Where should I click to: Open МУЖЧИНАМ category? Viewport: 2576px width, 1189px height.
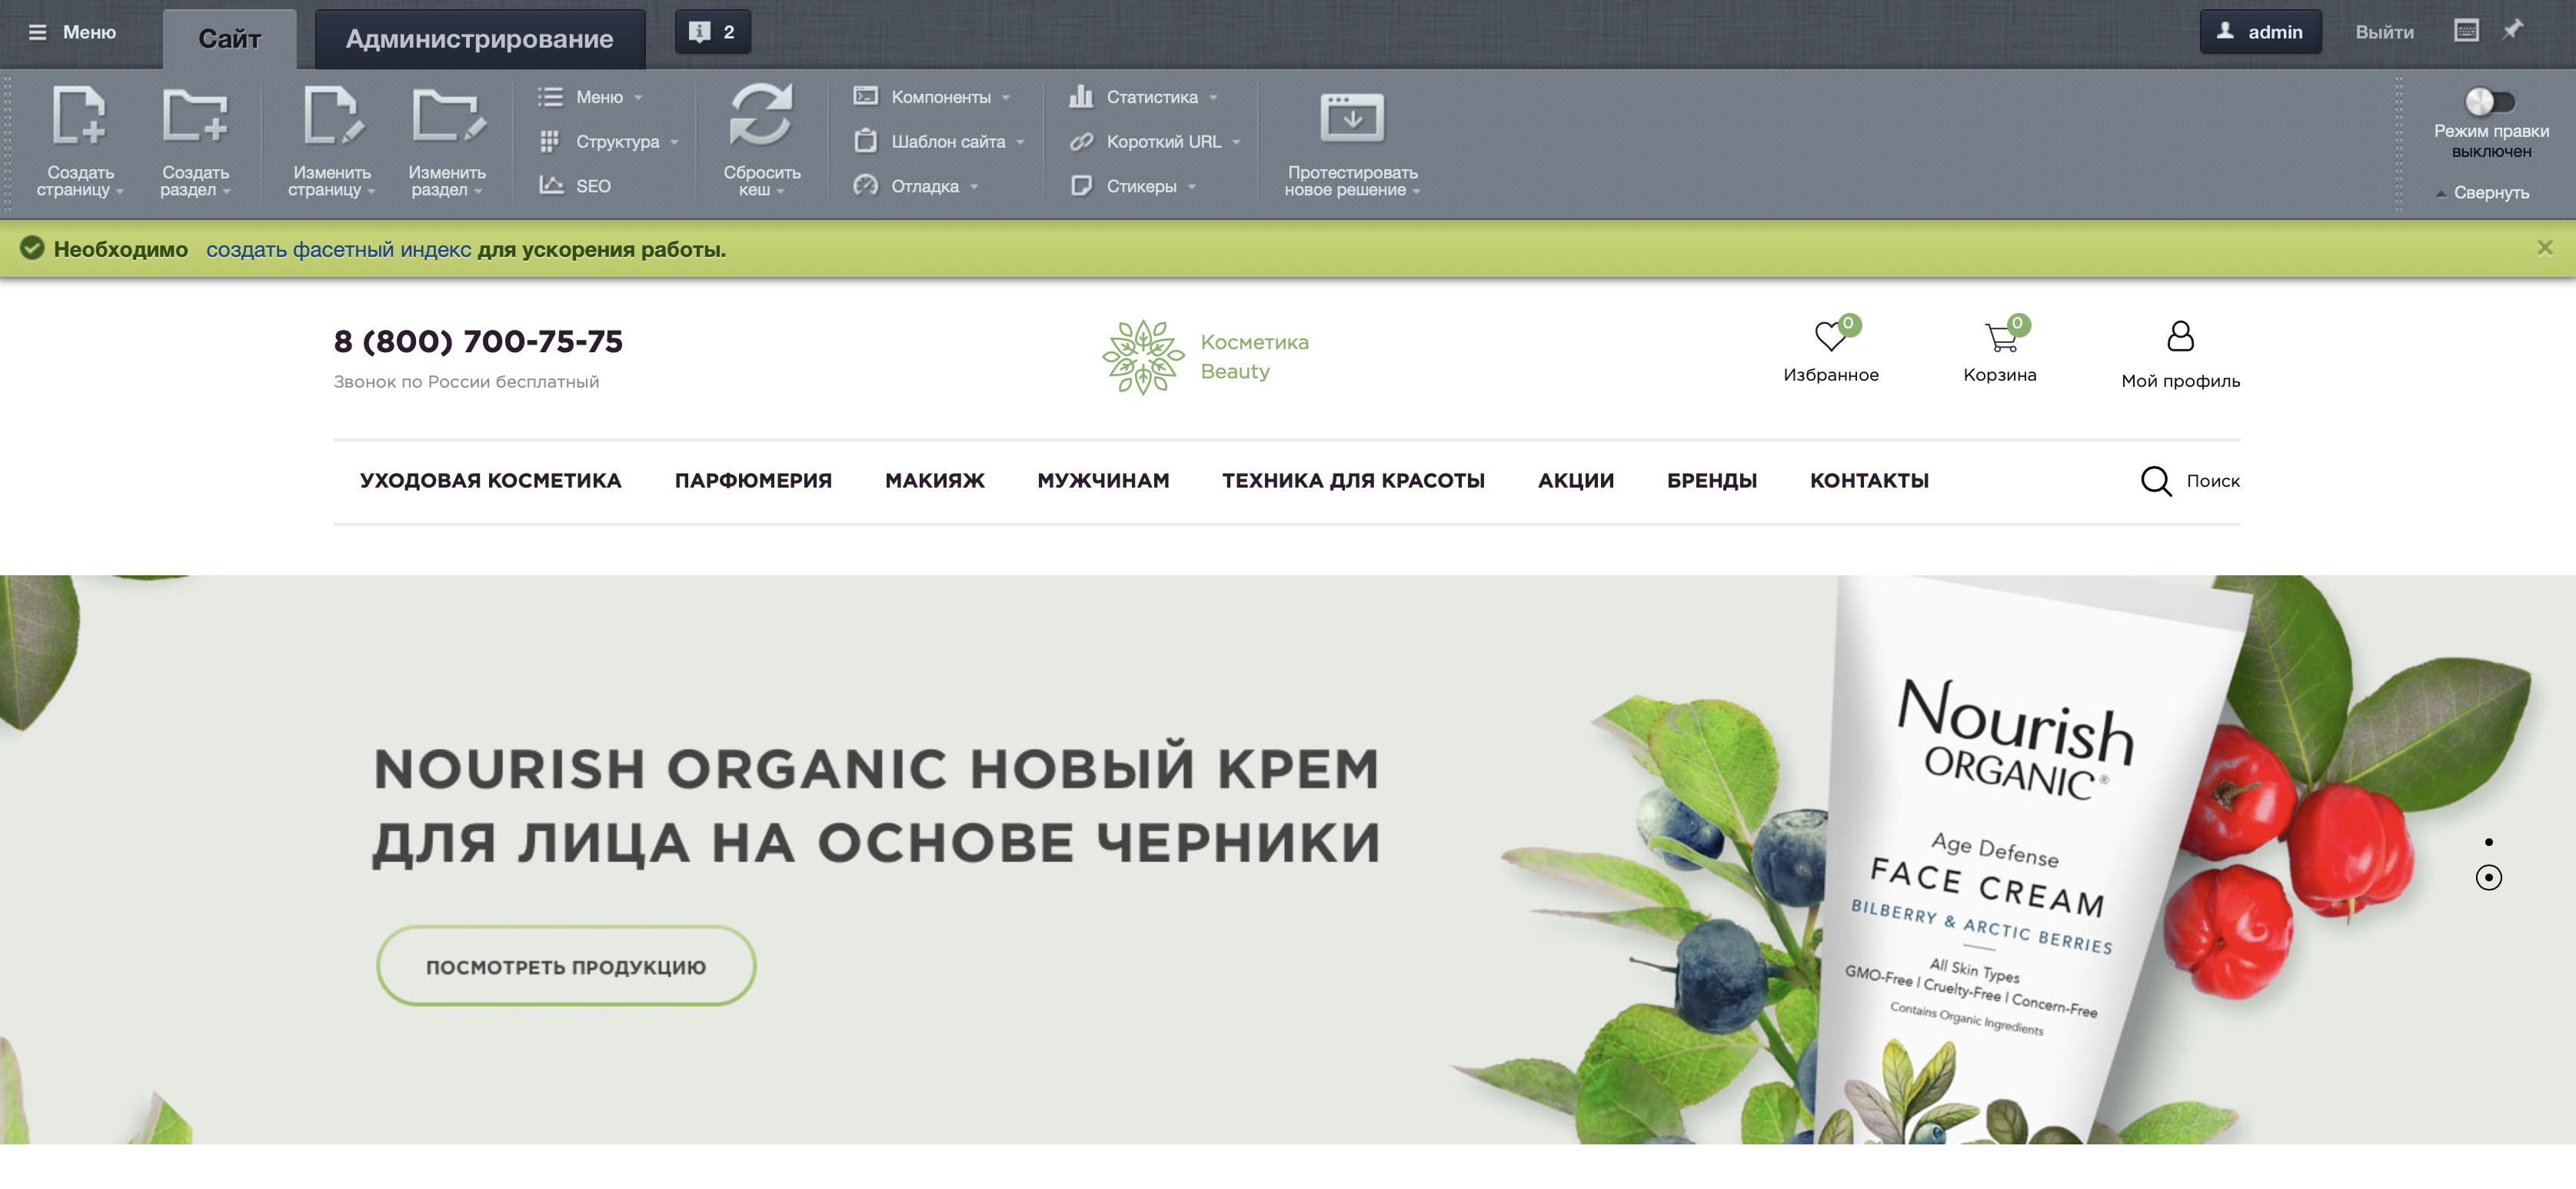coord(1103,481)
